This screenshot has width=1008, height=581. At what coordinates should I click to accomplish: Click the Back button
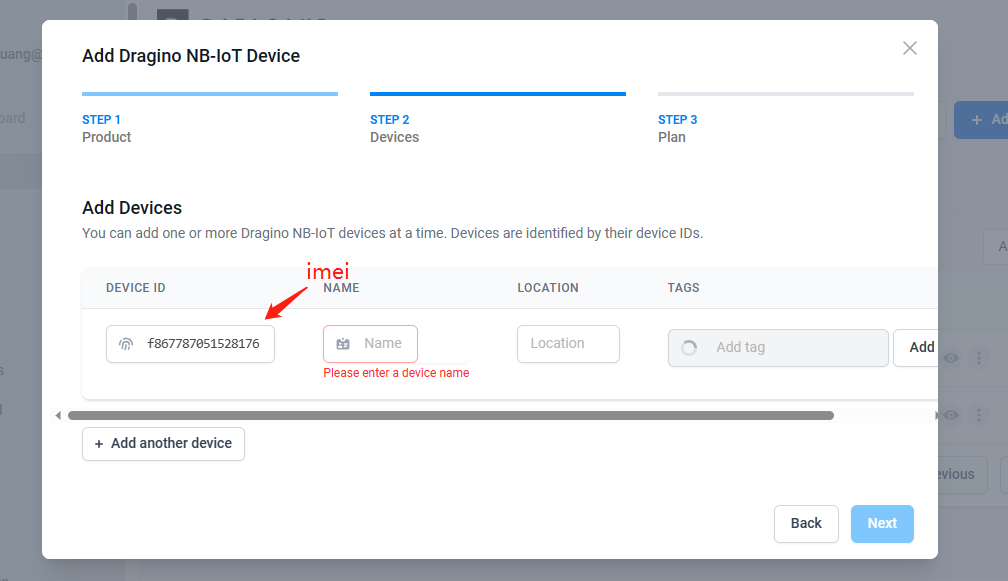click(x=806, y=523)
